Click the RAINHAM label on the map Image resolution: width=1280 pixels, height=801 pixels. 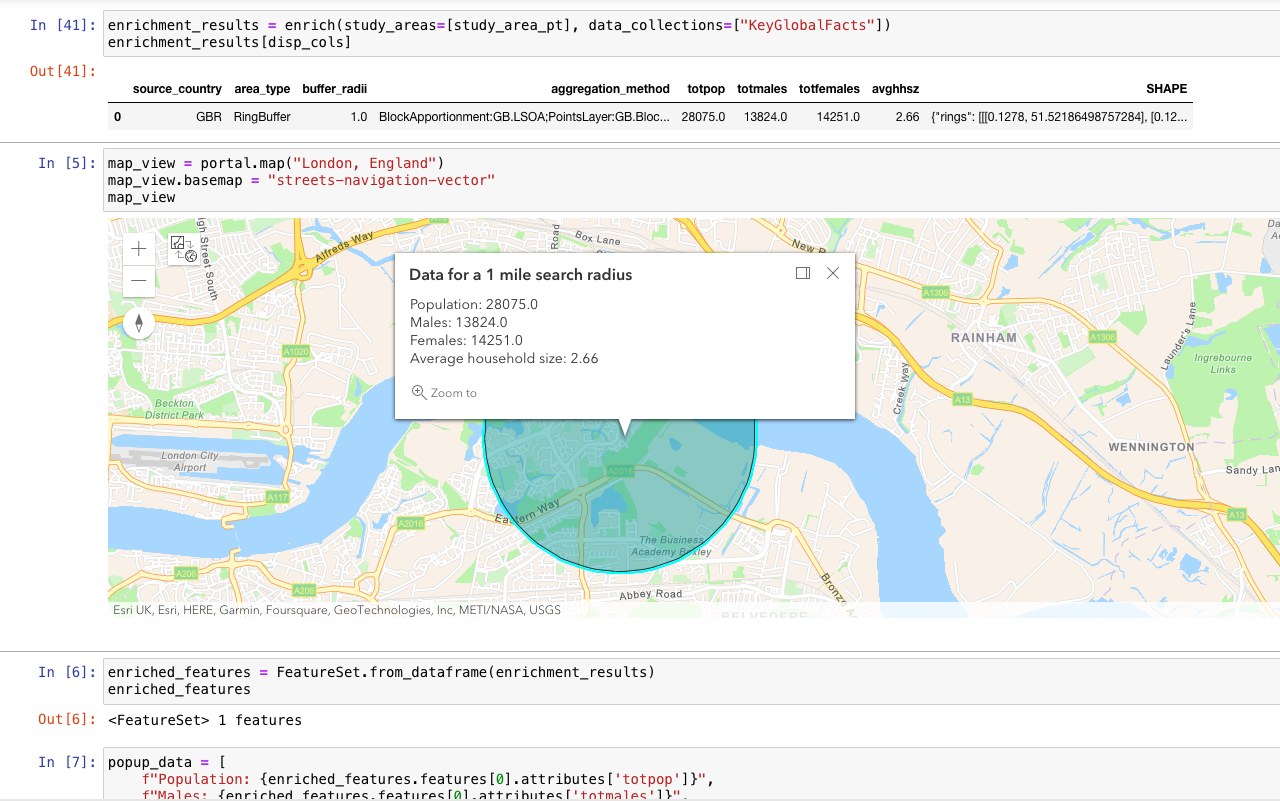click(983, 338)
